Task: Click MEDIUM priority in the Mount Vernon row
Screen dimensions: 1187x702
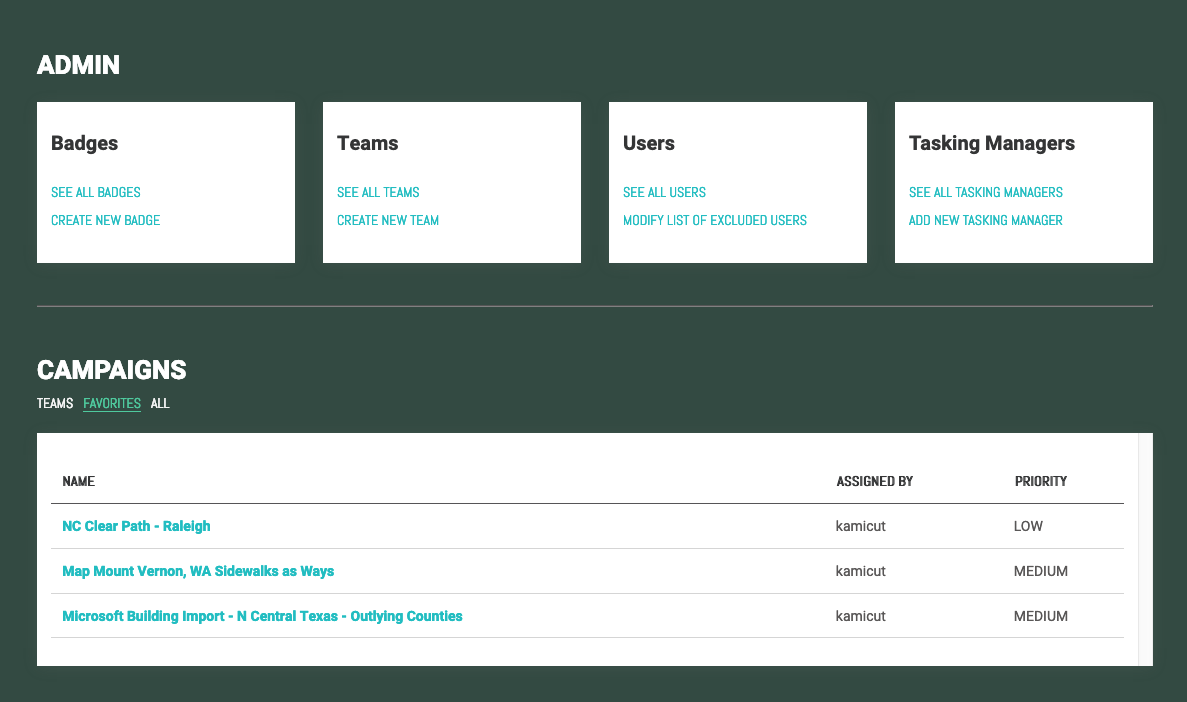Action: click(1041, 571)
